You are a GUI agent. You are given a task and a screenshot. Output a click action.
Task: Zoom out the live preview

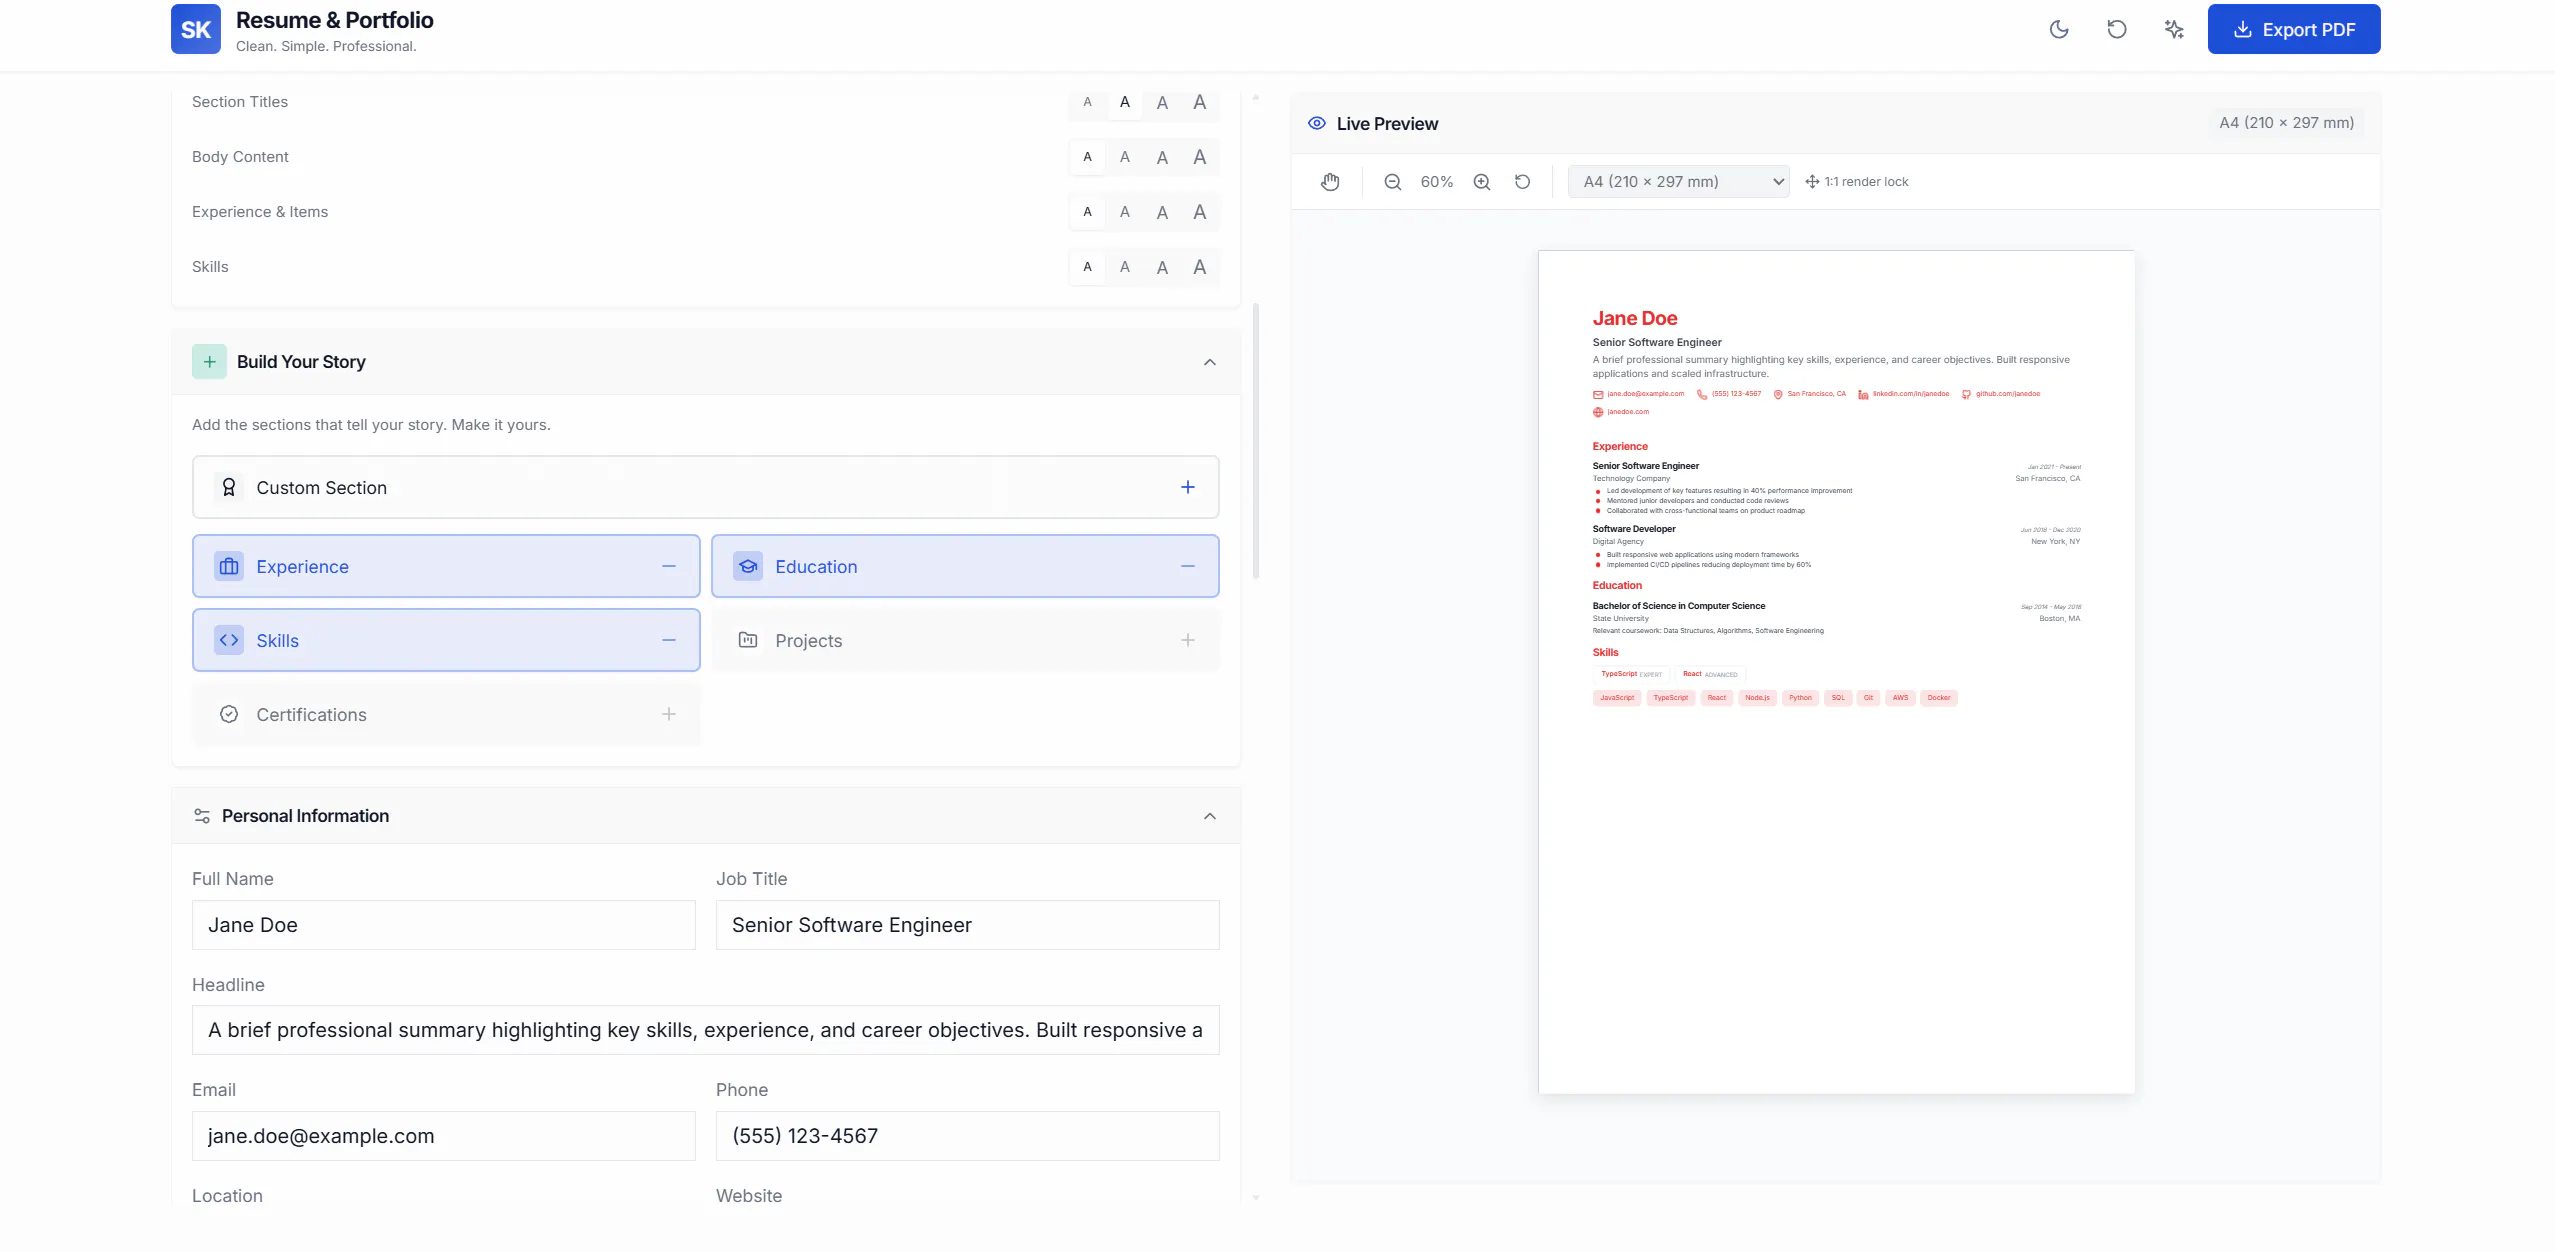1392,181
